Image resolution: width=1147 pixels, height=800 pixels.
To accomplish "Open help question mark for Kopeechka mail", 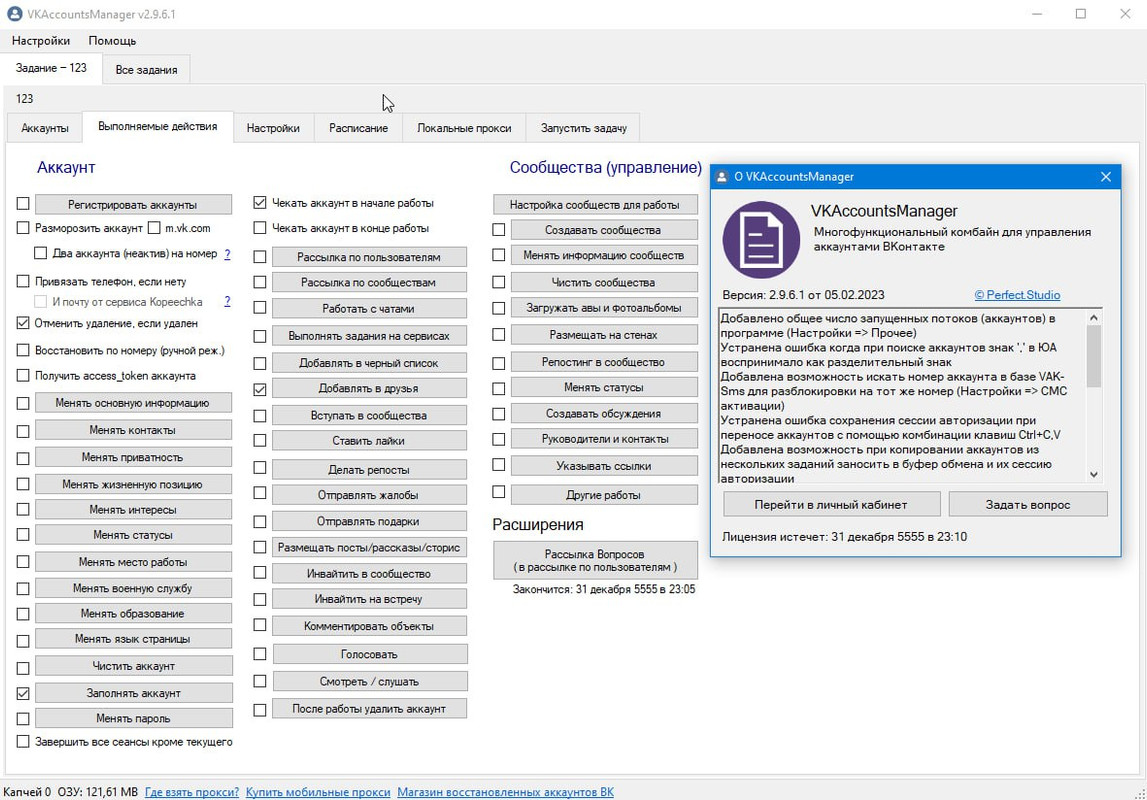I will (x=227, y=302).
